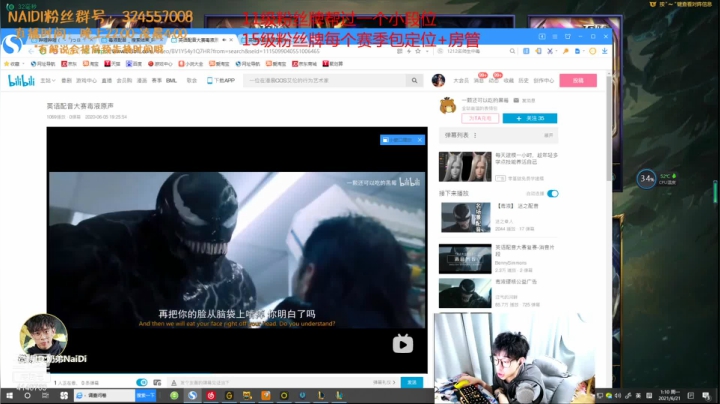
Task: Close the blue mini-window popup on player
Action: 420,140
